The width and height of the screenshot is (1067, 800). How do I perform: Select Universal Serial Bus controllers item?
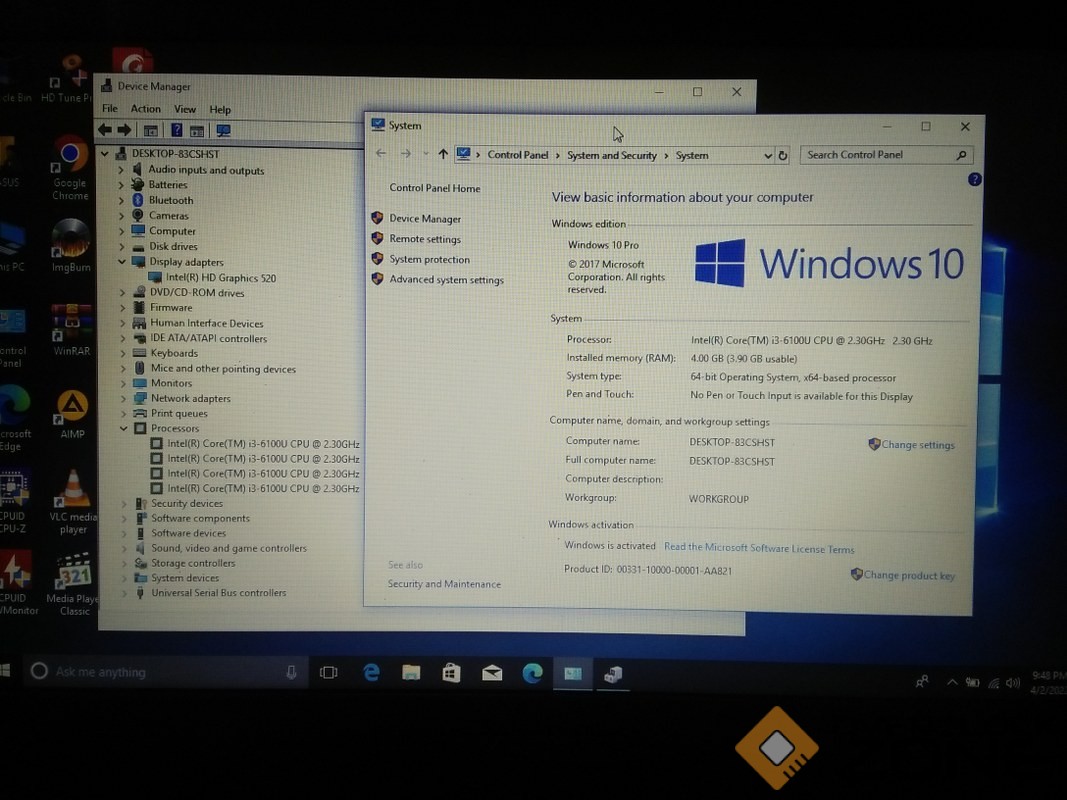[218, 593]
